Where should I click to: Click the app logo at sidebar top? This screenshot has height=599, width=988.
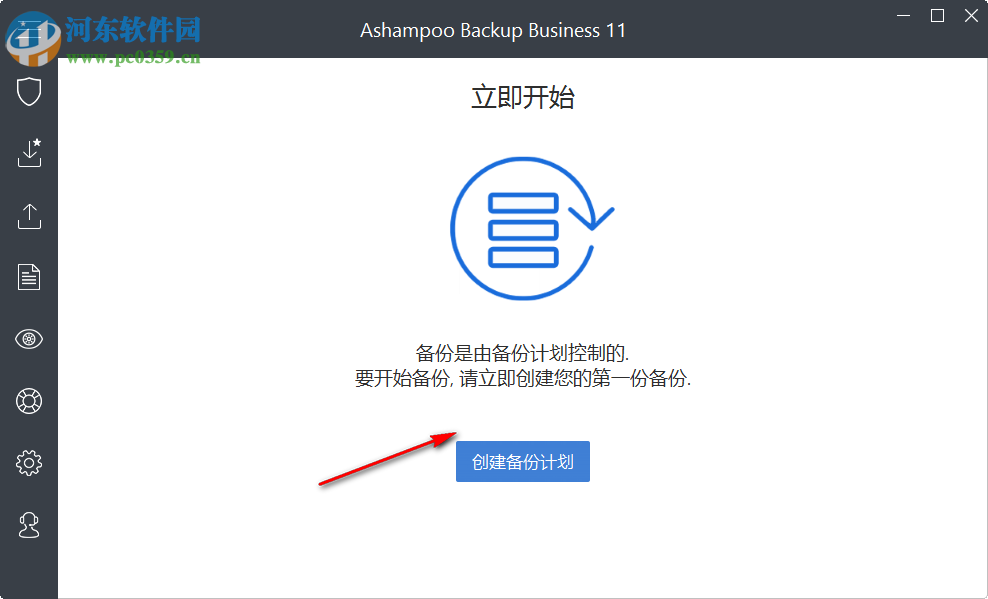point(29,27)
